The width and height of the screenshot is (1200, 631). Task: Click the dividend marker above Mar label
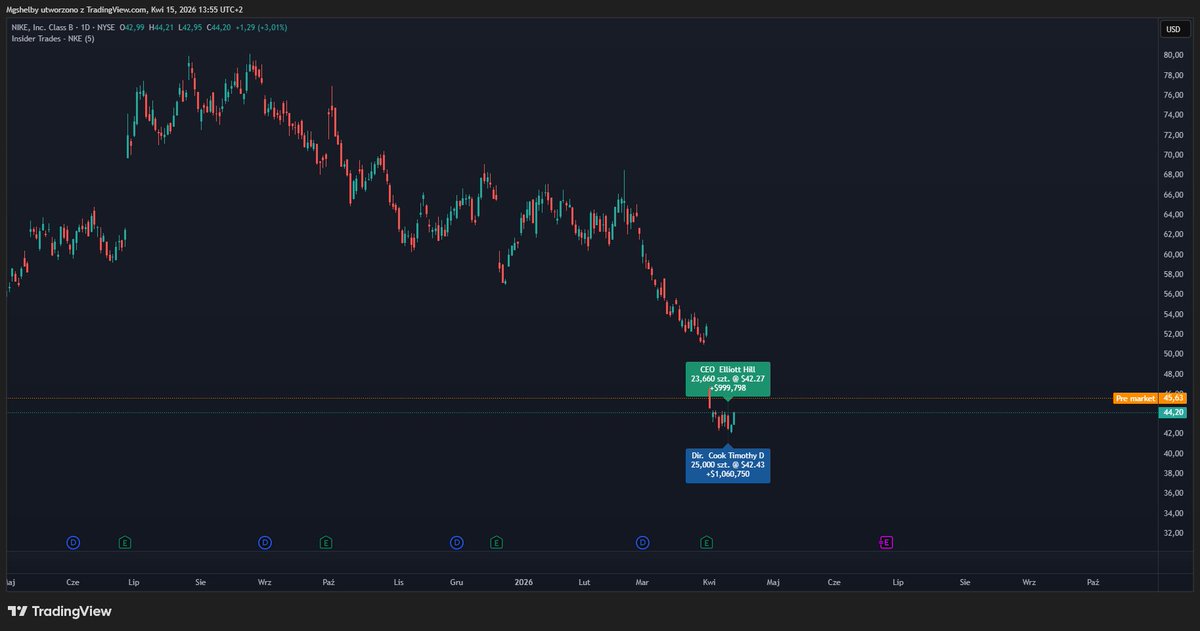click(x=642, y=542)
